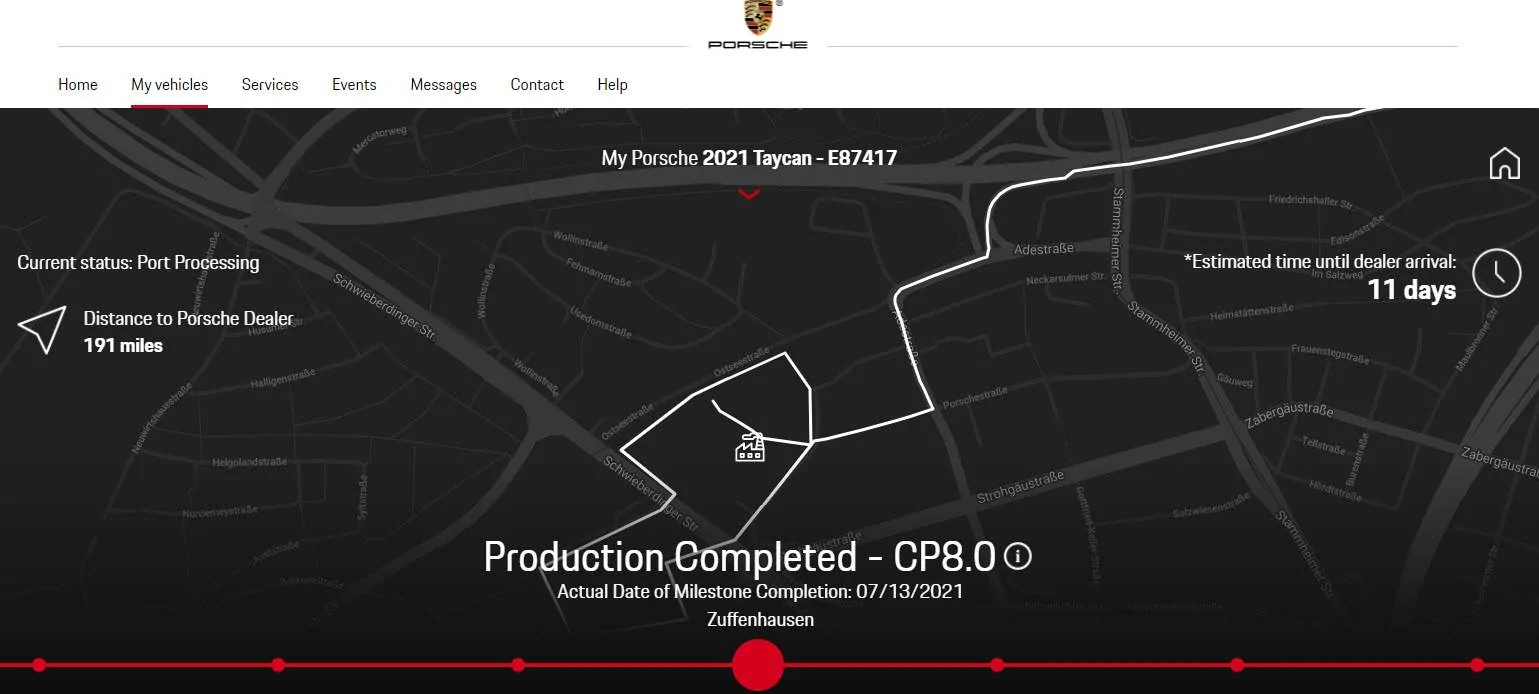Click the Strohgäustraße street label on map
The height and width of the screenshot is (694, 1539).
pos(1020,487)
